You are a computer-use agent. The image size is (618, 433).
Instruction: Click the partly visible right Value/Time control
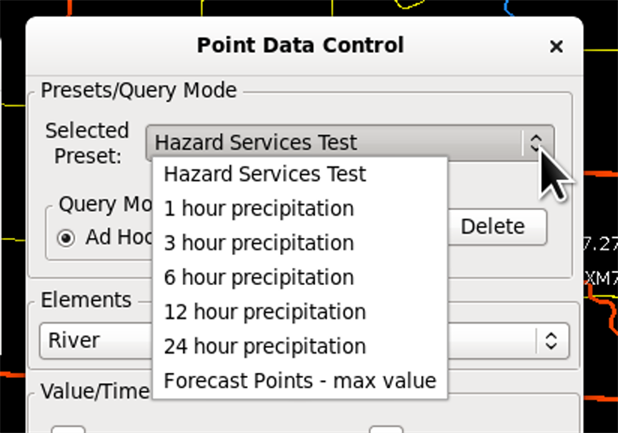pyautogui.click(x=386, y=429)
